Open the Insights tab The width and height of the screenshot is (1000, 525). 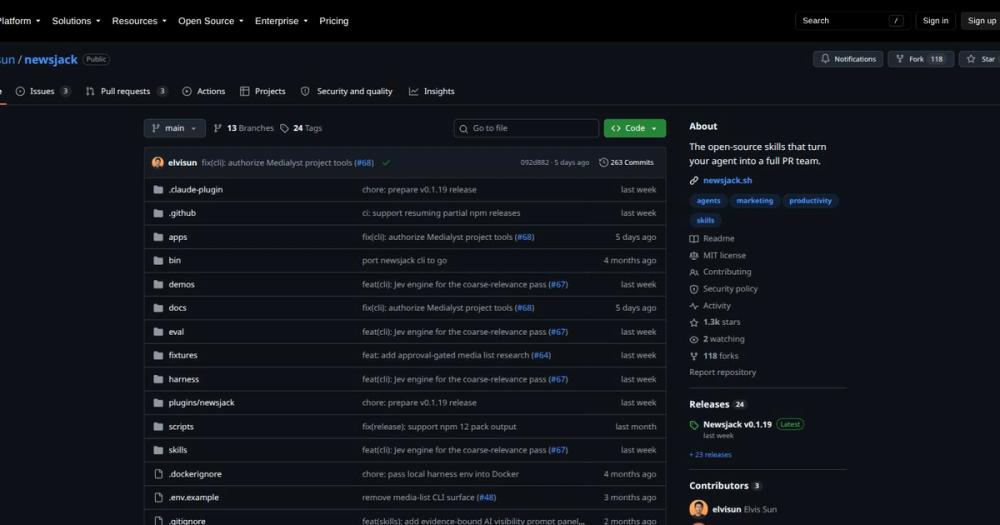[x=432, y=91]
